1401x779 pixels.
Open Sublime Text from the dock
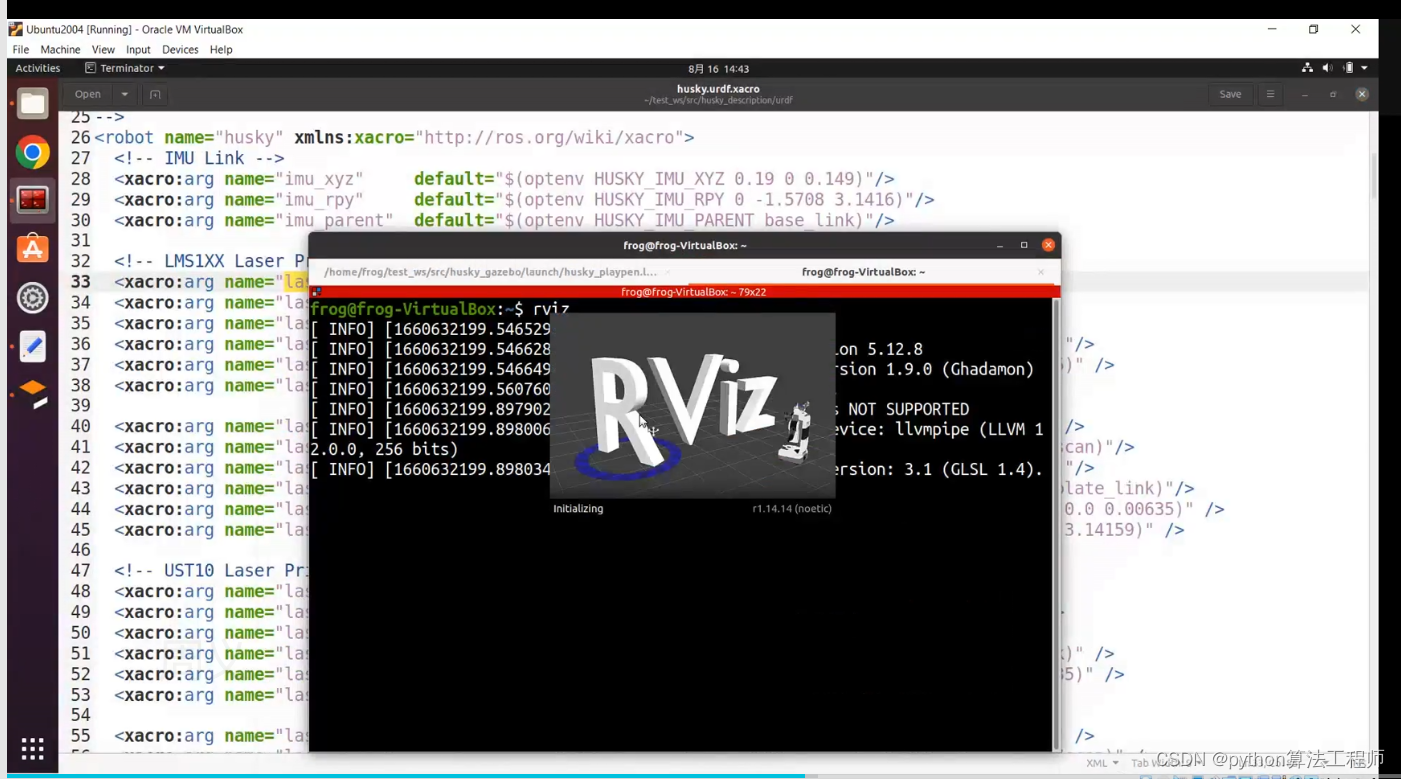pyautogui.click(x=32, y=394)
